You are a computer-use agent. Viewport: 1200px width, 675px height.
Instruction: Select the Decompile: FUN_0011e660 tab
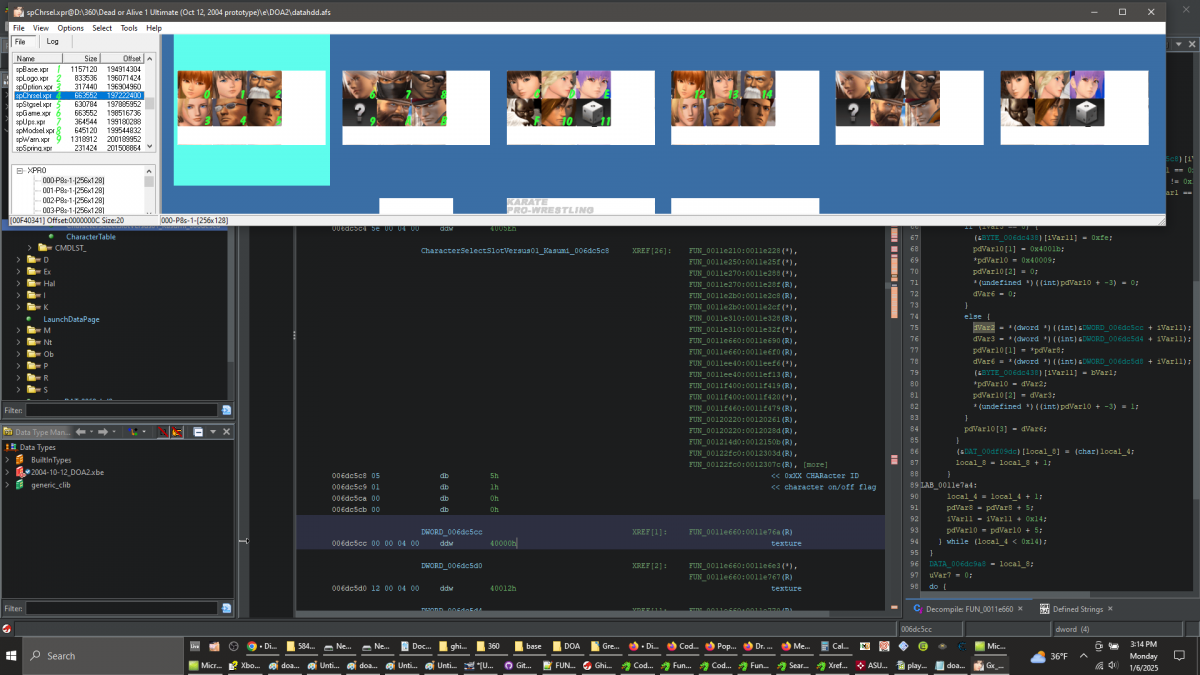coord(966,609)
